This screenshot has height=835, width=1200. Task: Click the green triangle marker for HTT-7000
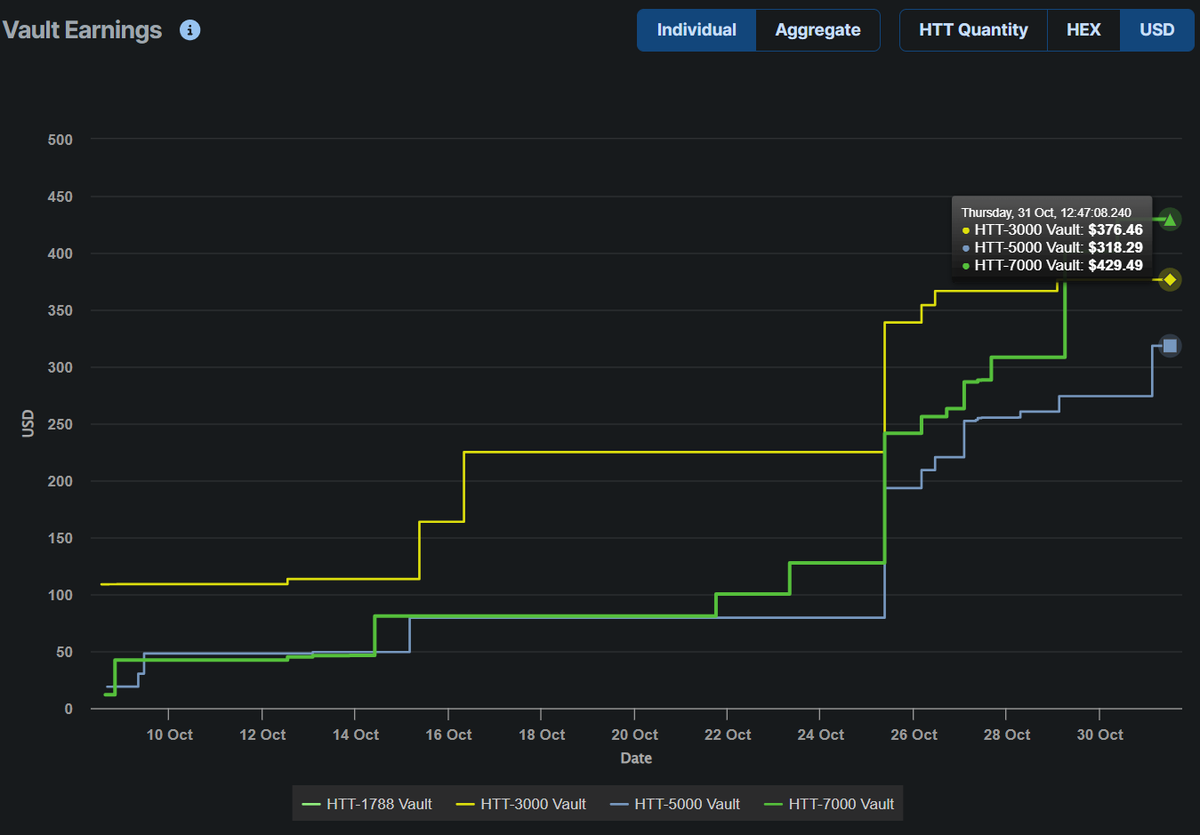[x=1170, y=219]
